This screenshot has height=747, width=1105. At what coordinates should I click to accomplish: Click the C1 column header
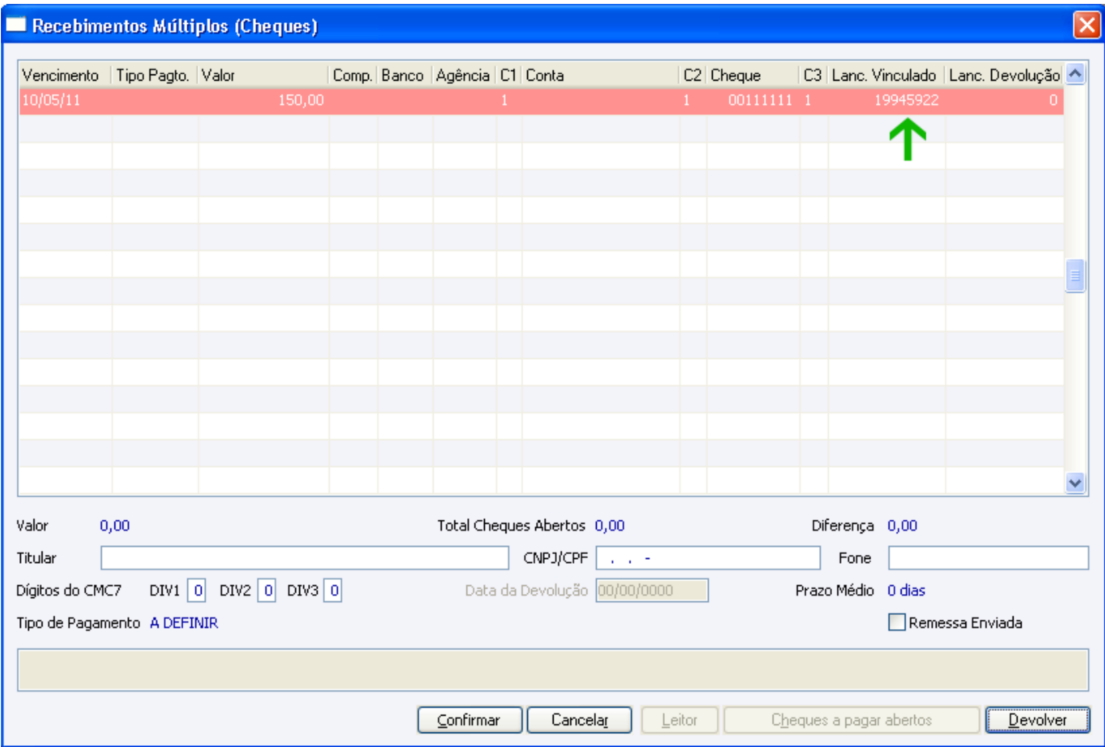(509, 75)
